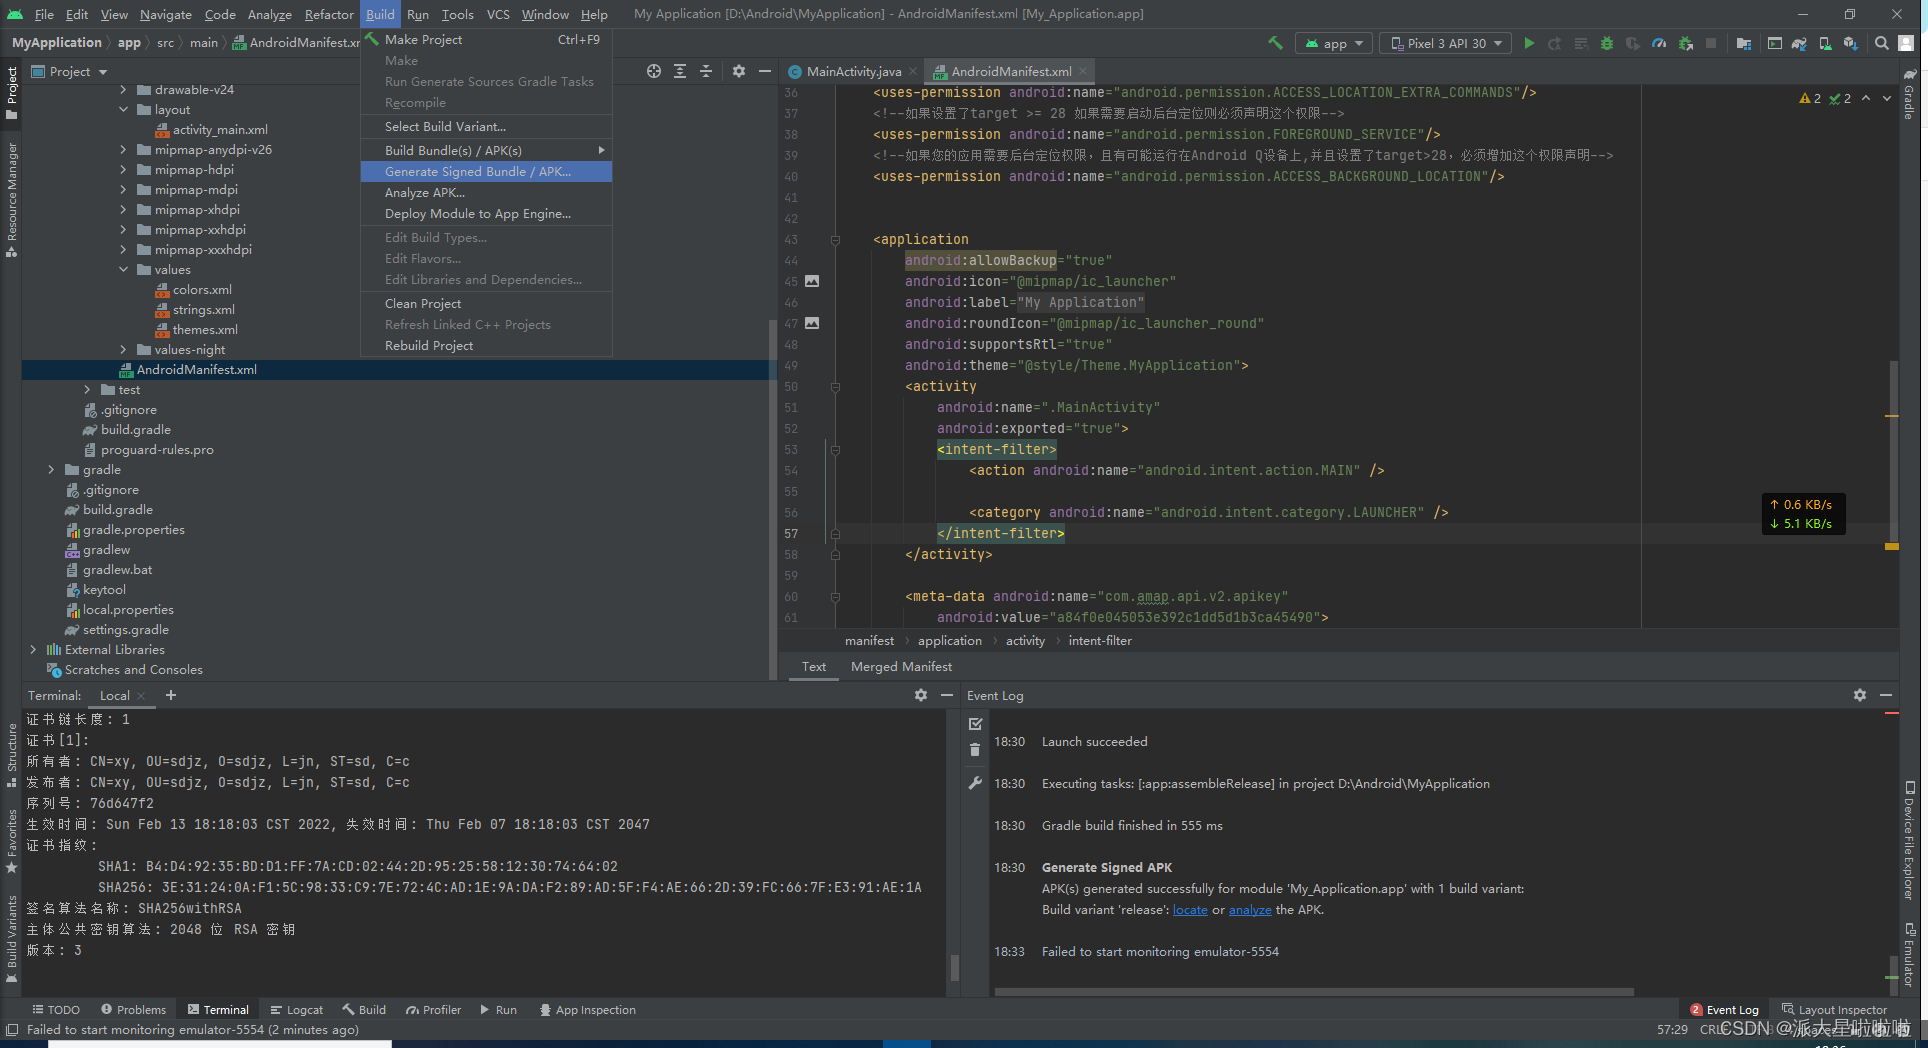Image resolution: width=1928 pixels, height=1048 pixels.
Task: Click terminal vertical scrollbar thumb
Action: click(x=955, y=966)
